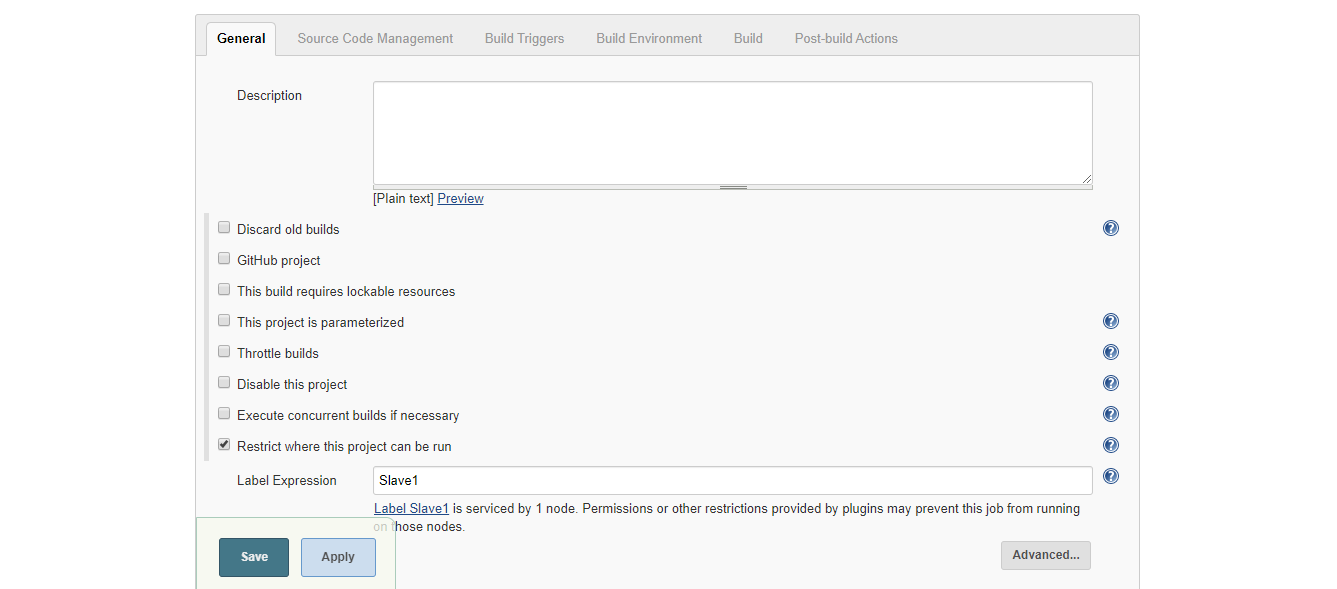Image resolution: width=1337 pixels, height=589 pixels.
Task: Enable This project is parameterized
Action: (x=224, y=321)
